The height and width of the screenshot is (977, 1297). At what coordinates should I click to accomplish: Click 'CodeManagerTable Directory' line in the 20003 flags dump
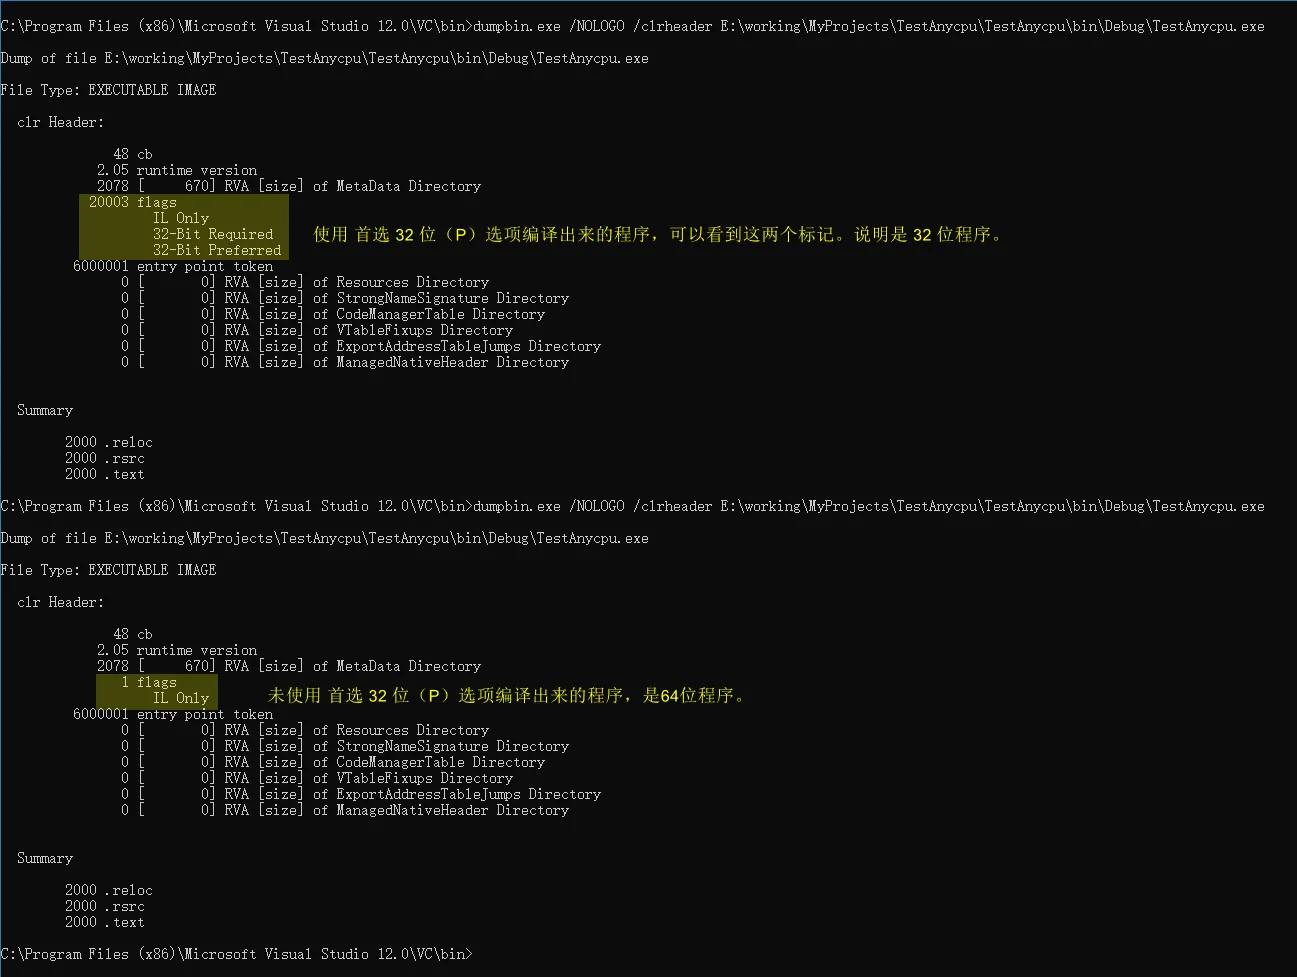coord(332,314)
